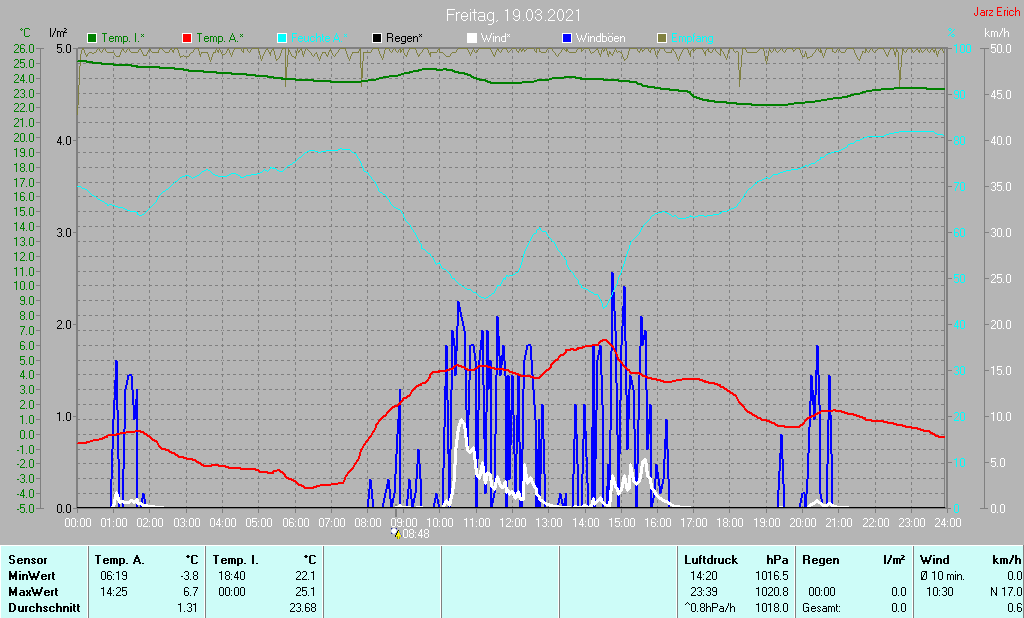Click the 'Luftdruck' header
Screen dimensions: 1024x618
click(711, 560)
